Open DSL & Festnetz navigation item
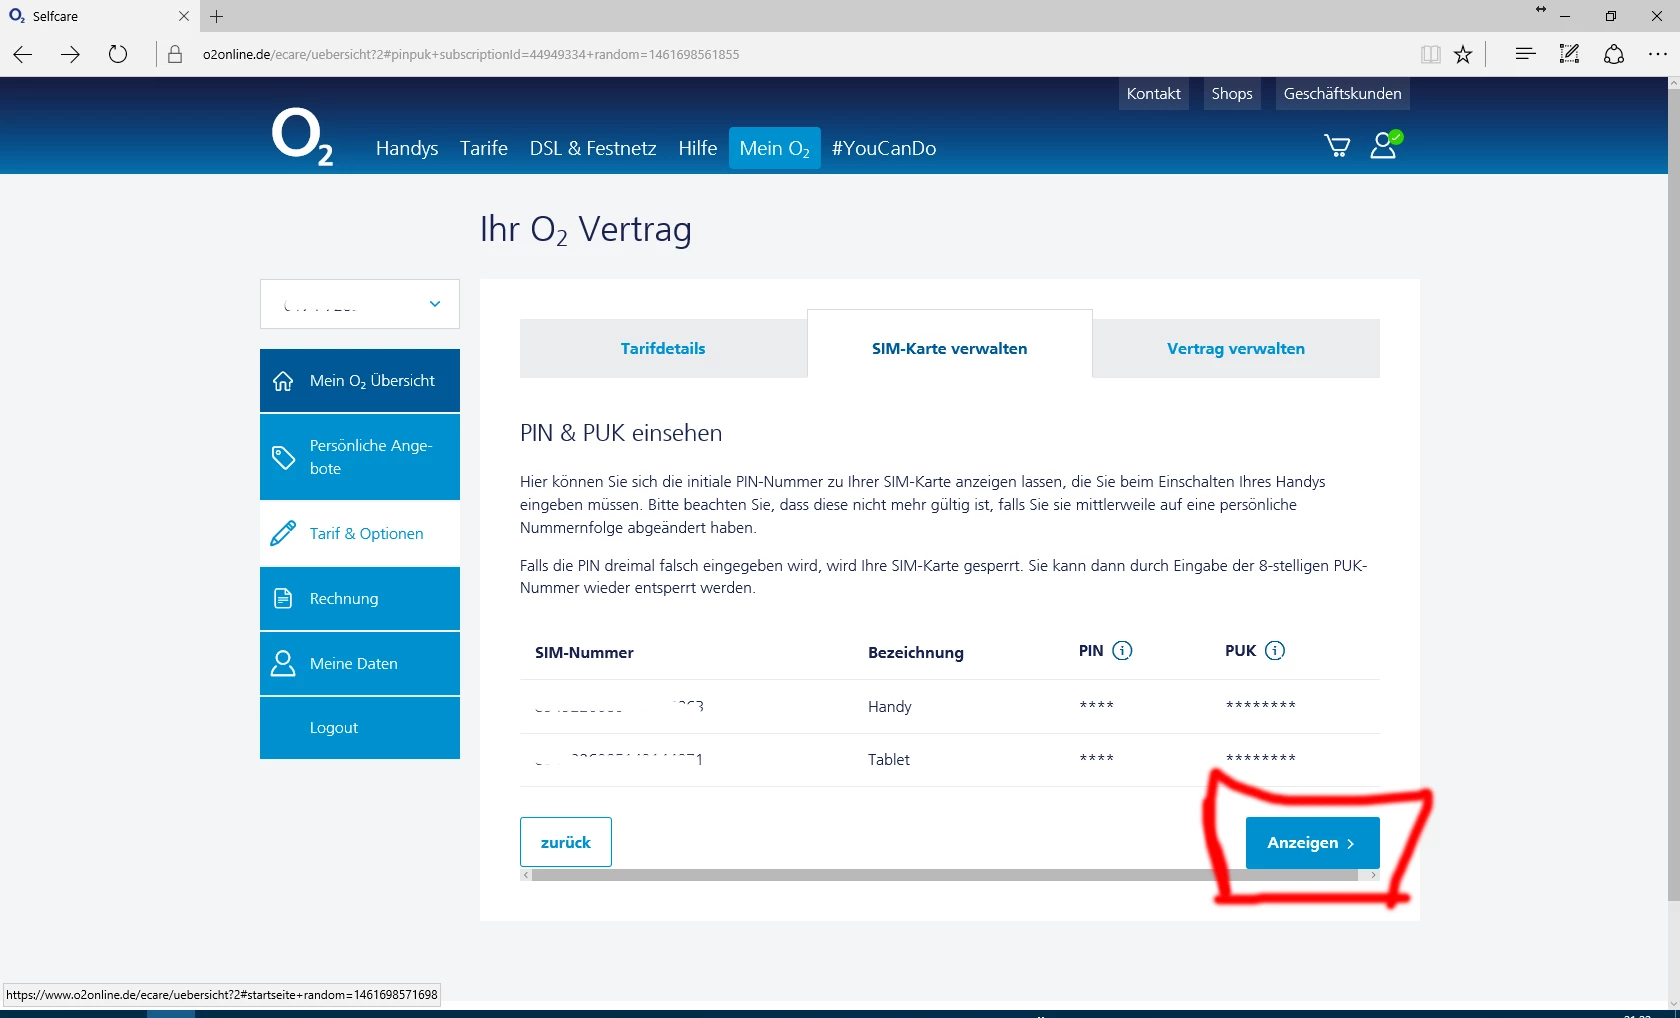The image size is (1680, 1018). (x=593, y=148)
